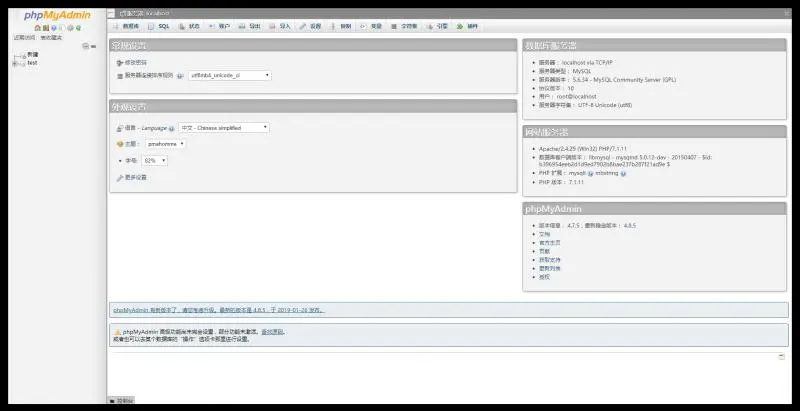800x411 pixels.
Task: Select the test database in tree
Action: tap(32, 63)
